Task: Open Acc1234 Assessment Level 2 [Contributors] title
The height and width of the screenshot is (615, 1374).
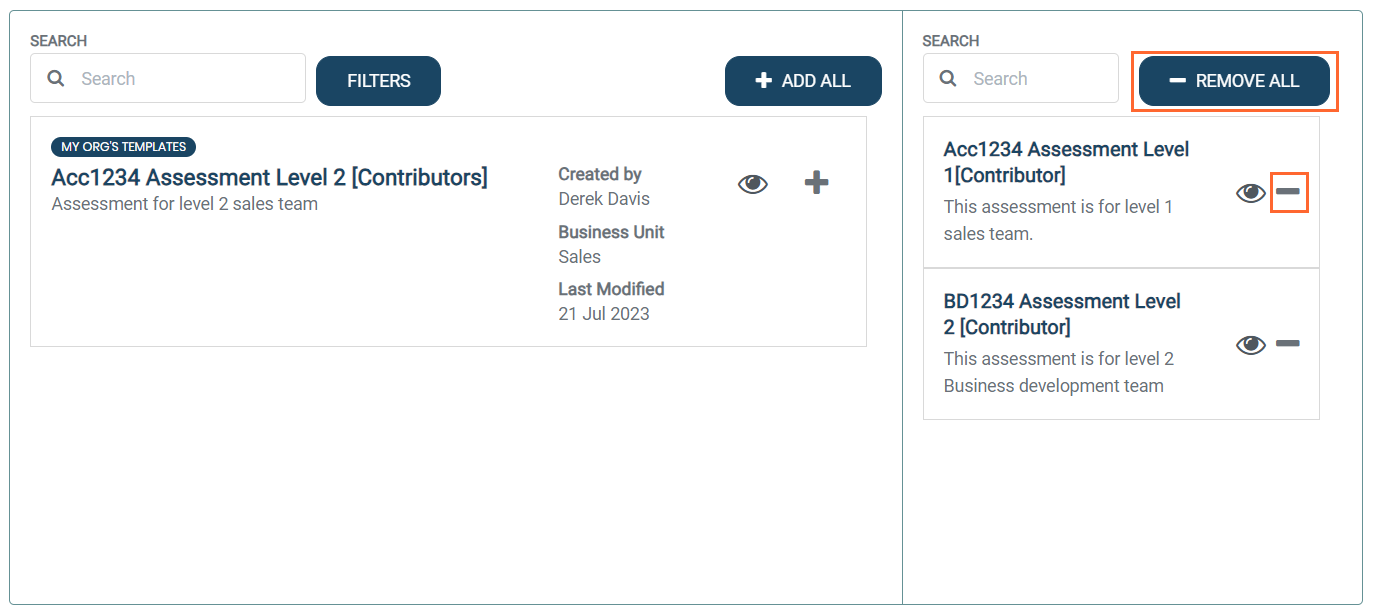Action: [270, 178]
